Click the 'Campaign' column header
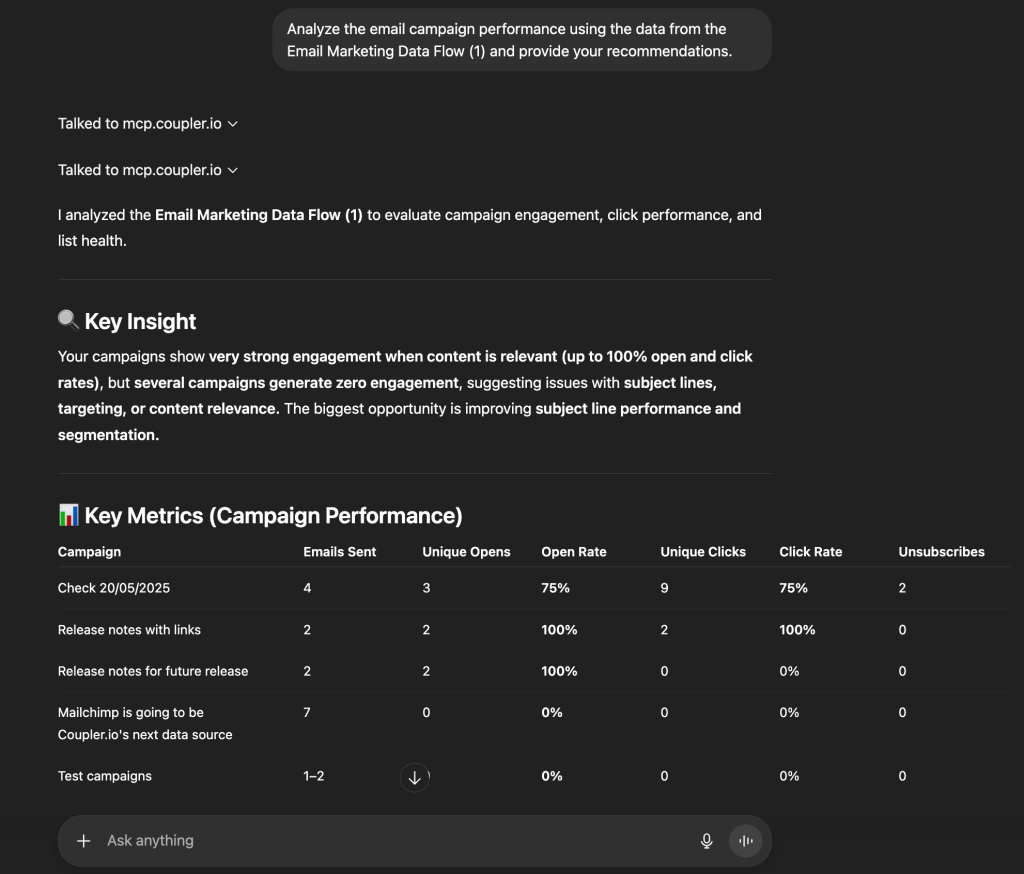The width and height of the screenshot is (1024, 874). (89, 552)
